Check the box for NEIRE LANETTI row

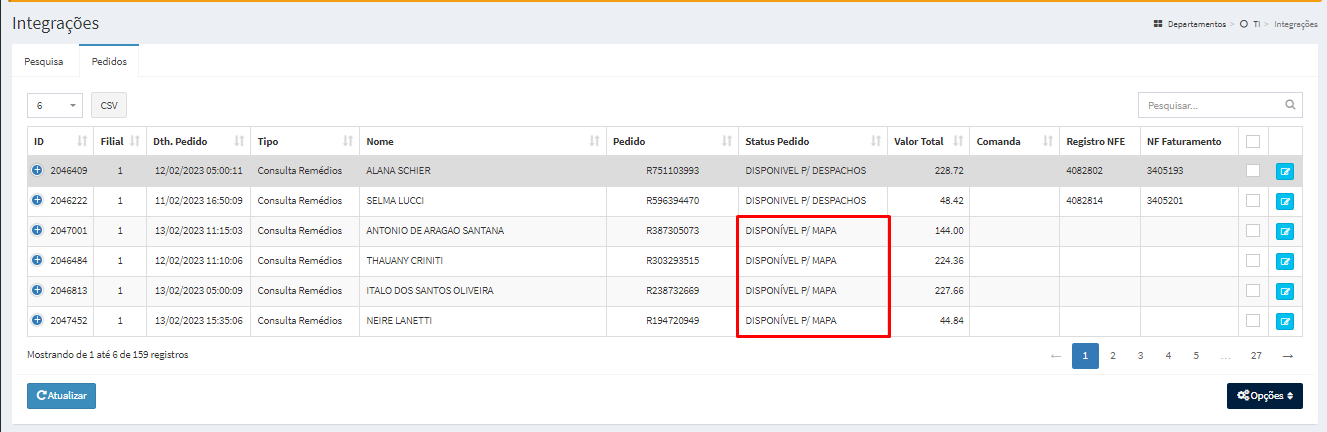[x=1253, y=321]
